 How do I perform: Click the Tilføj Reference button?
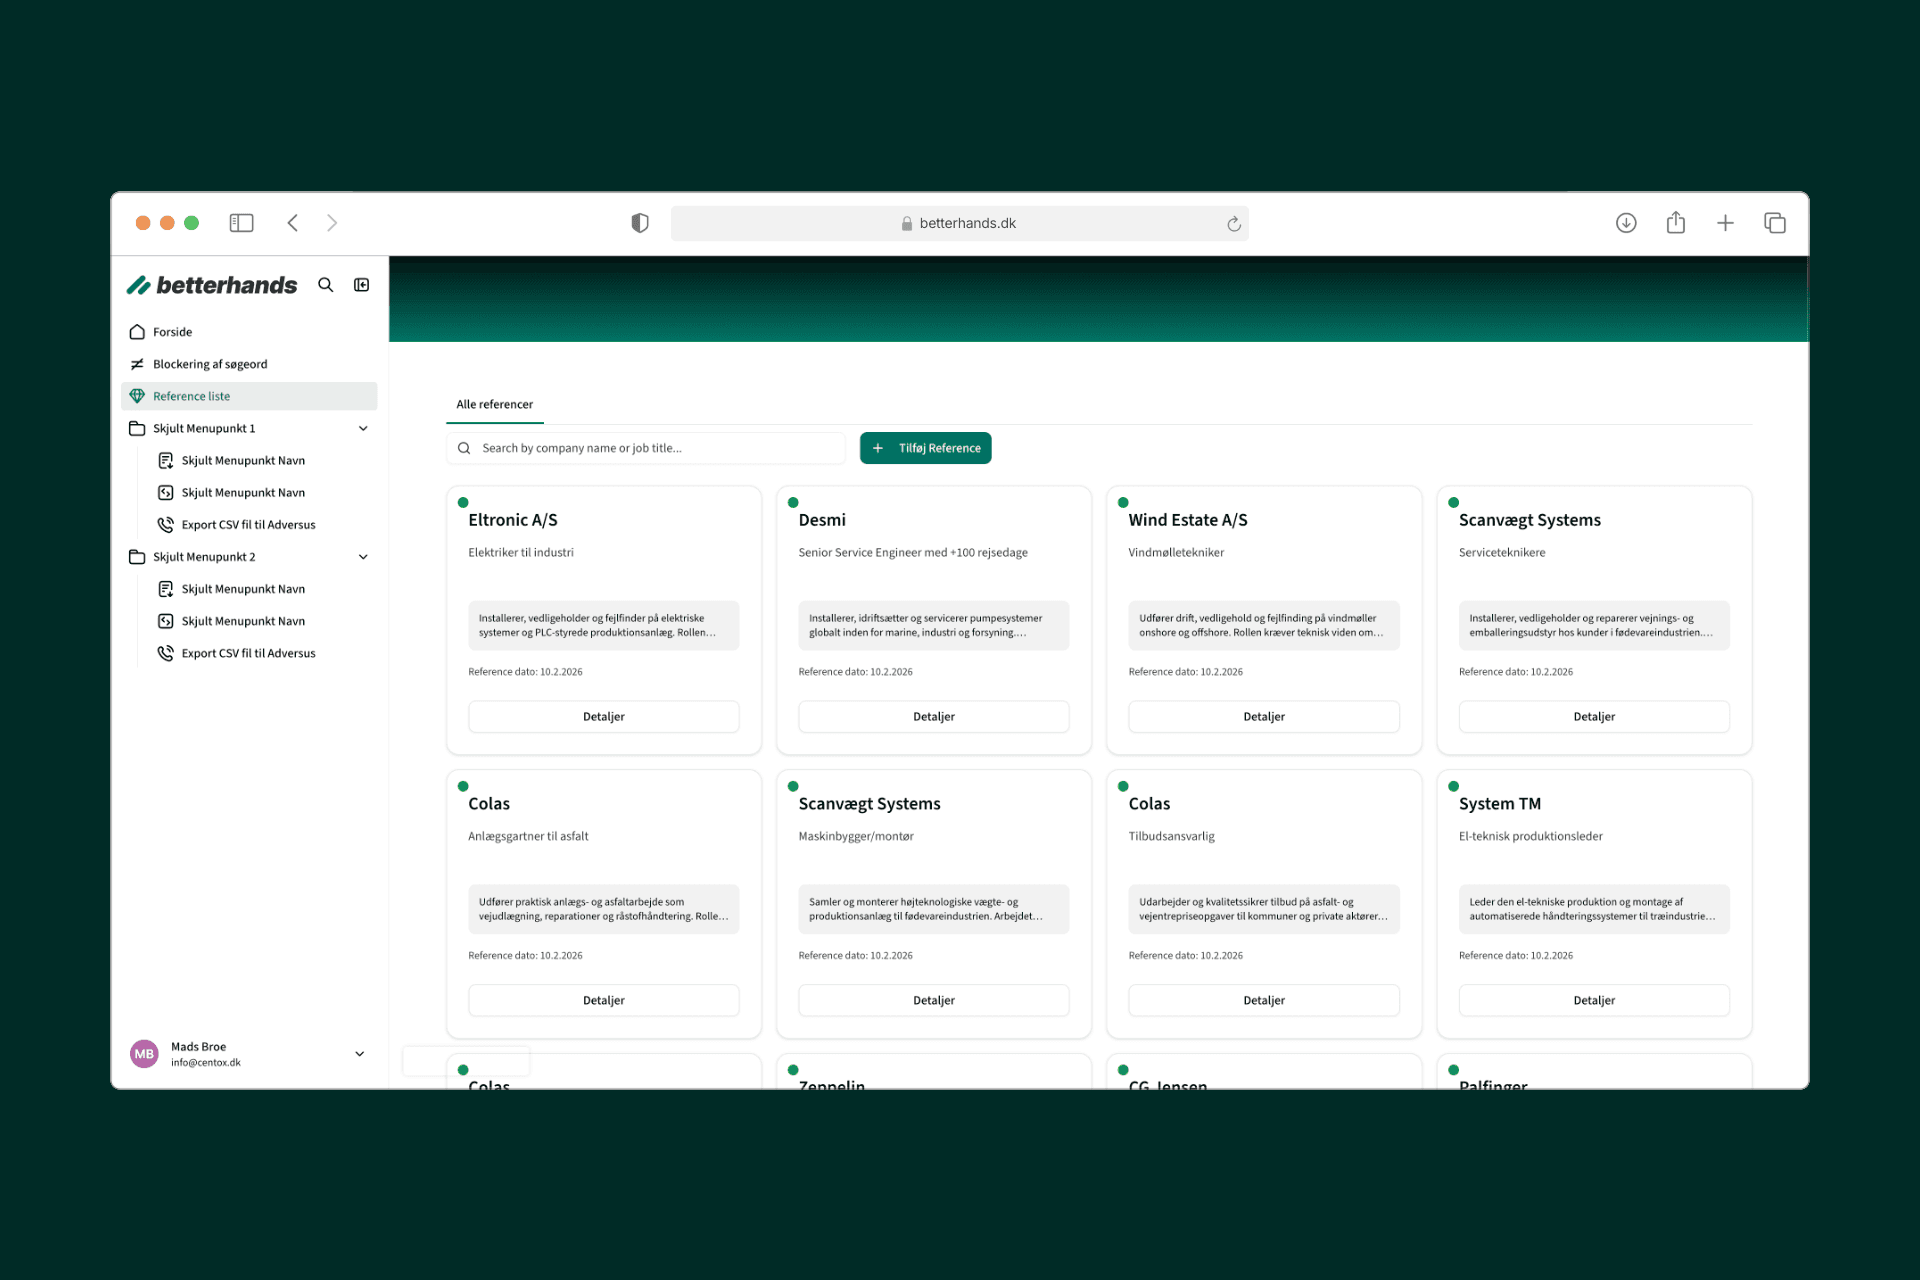(x=925, y=448)
